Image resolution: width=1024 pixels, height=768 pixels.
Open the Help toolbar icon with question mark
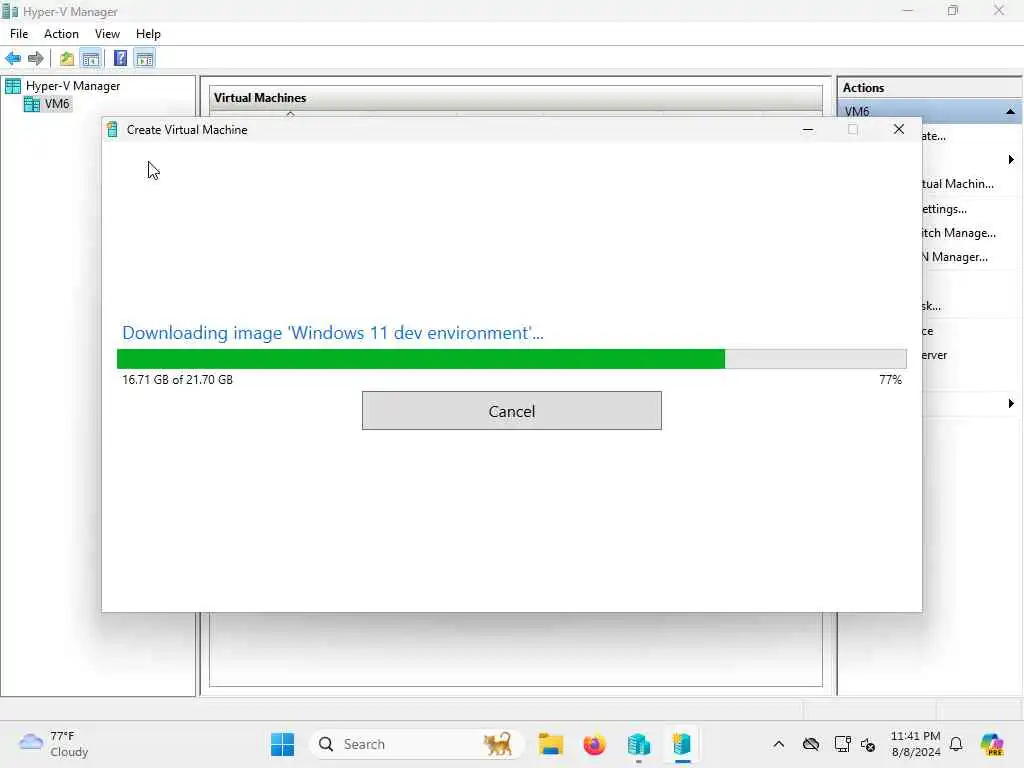[x=120, y=59]
